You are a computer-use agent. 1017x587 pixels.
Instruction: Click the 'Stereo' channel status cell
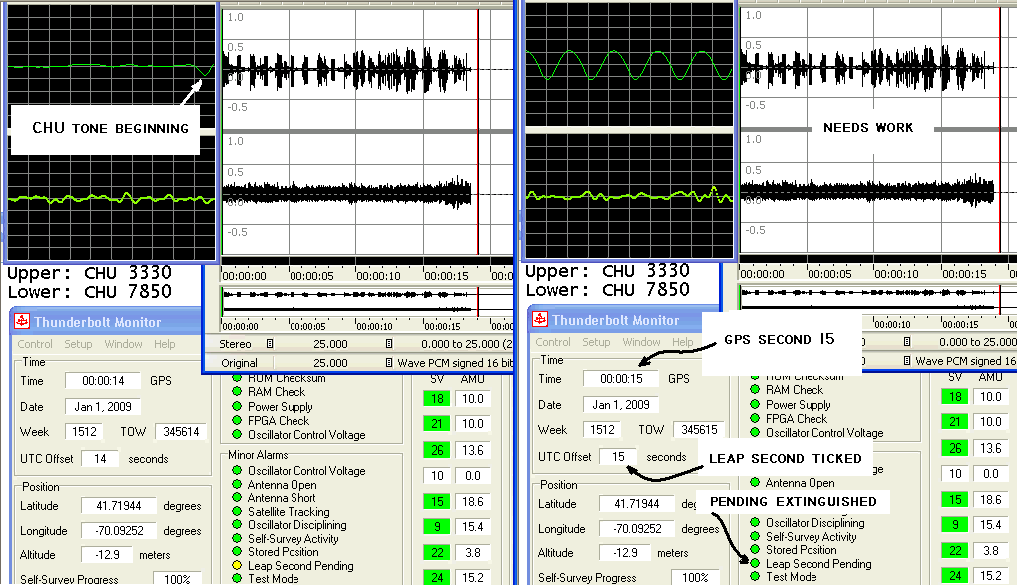[x=235, y=344]
